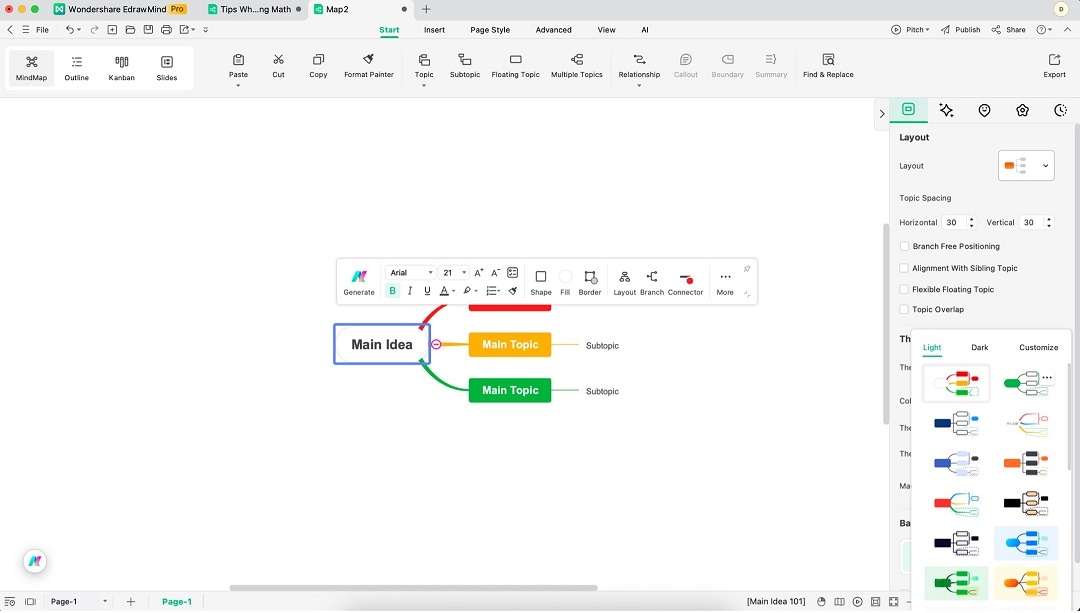1080x613 pixels.
Task: Open the font color picker
Action: [445, 291]
